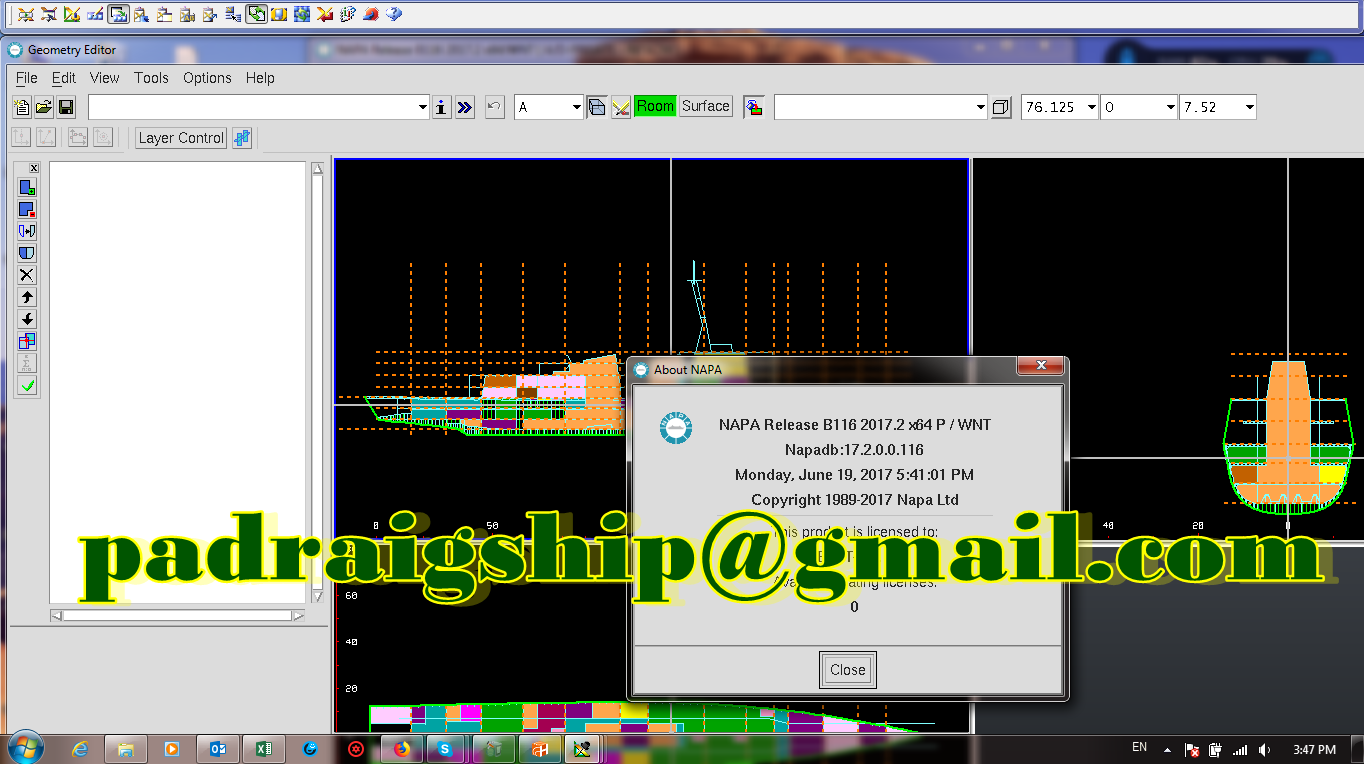The height and width of the screenshot is (764, 1364).
Task: Open the Help menu
Action: (260, 78)
